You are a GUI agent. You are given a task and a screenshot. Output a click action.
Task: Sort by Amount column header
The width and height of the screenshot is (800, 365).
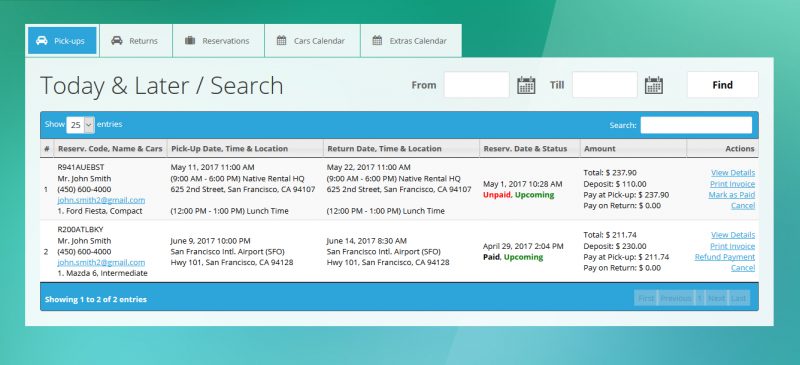coord(633,149)
